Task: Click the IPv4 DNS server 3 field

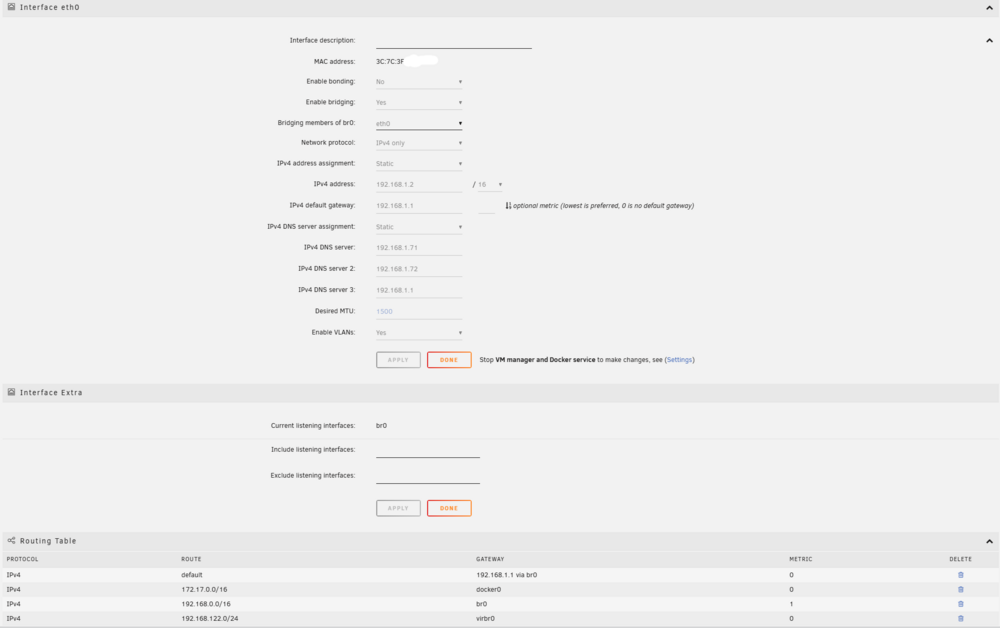Action: 419,289
